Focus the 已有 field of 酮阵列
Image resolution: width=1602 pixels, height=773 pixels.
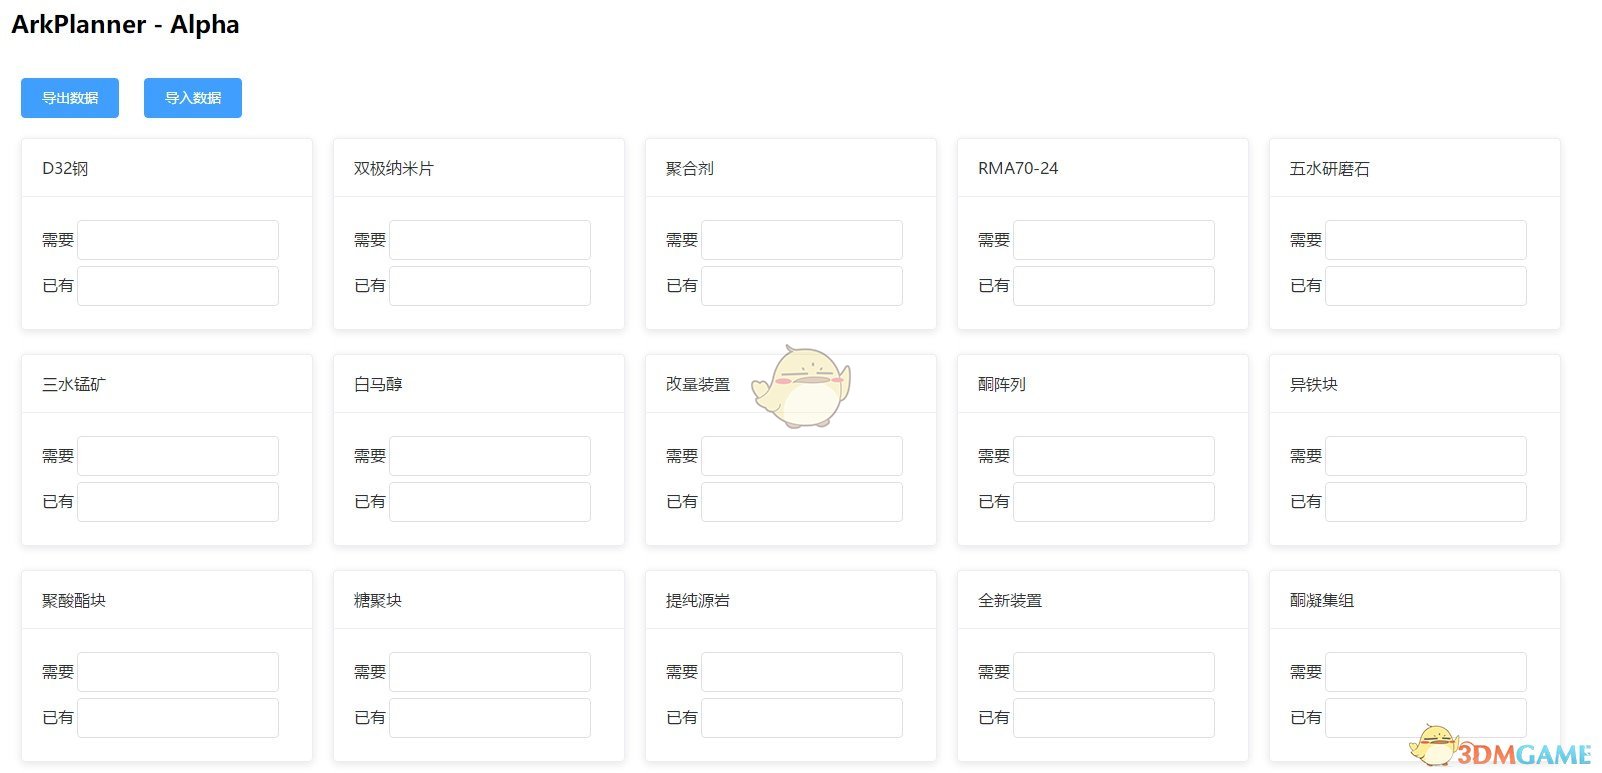pyautogui.click(x=1114, y=502)
